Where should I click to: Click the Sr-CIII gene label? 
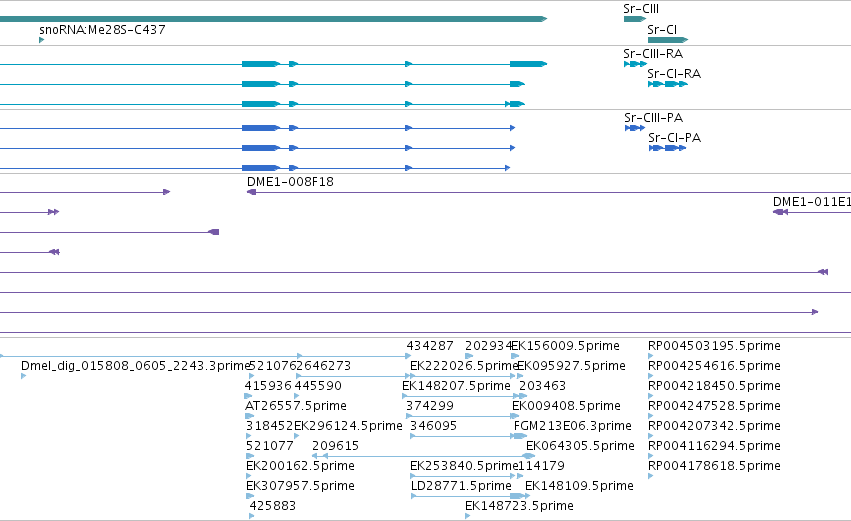(641, 9)
